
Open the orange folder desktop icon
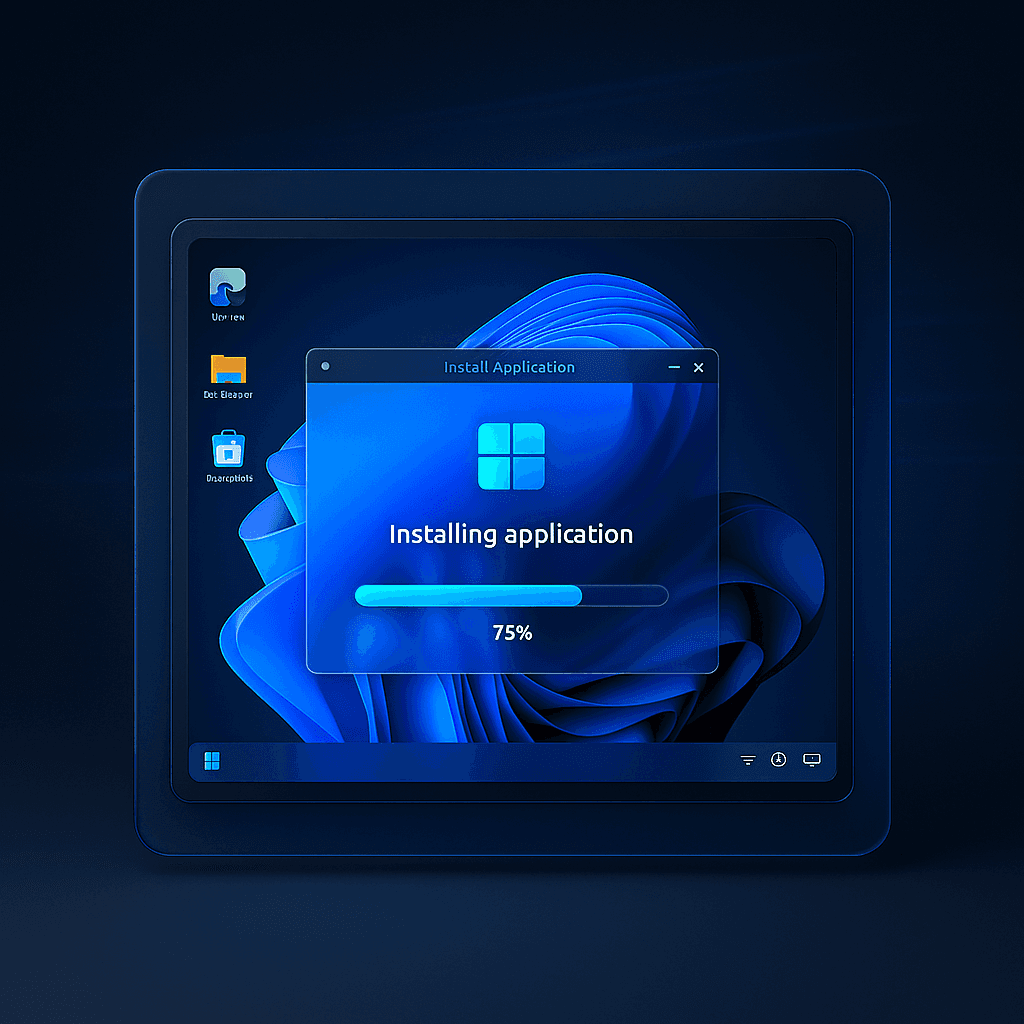tap(228, 369)
